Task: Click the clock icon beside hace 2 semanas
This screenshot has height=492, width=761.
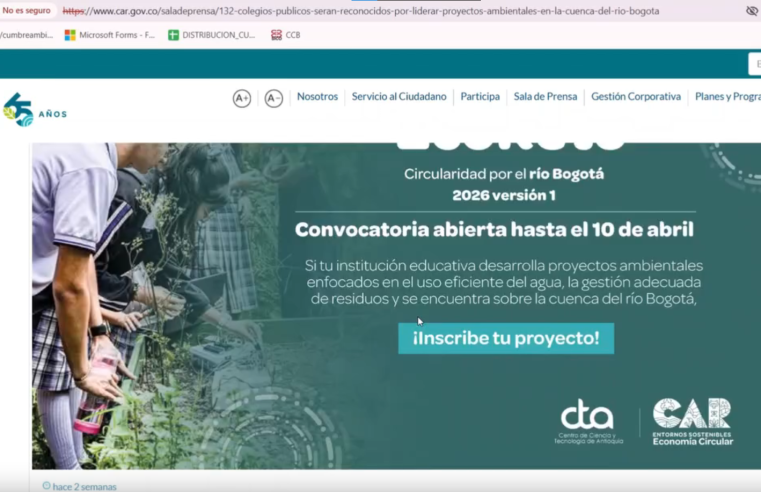Action: 47,486
